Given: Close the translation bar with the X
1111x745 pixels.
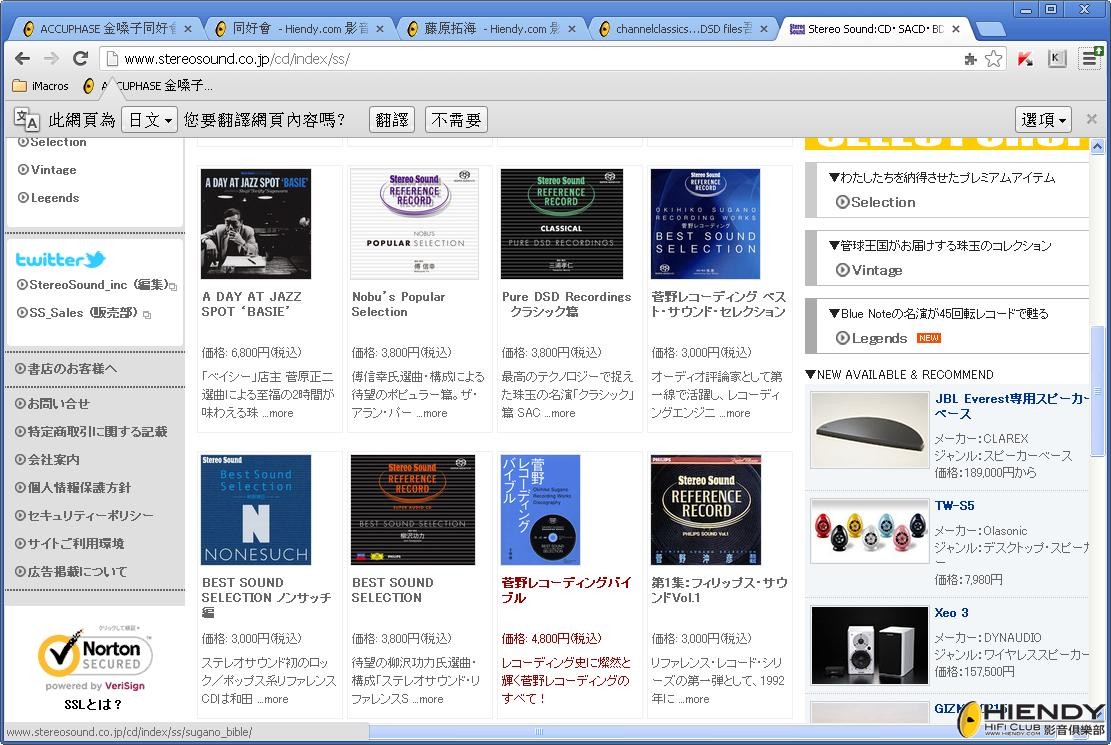Looking at the screenshot, I should 1092,119.
